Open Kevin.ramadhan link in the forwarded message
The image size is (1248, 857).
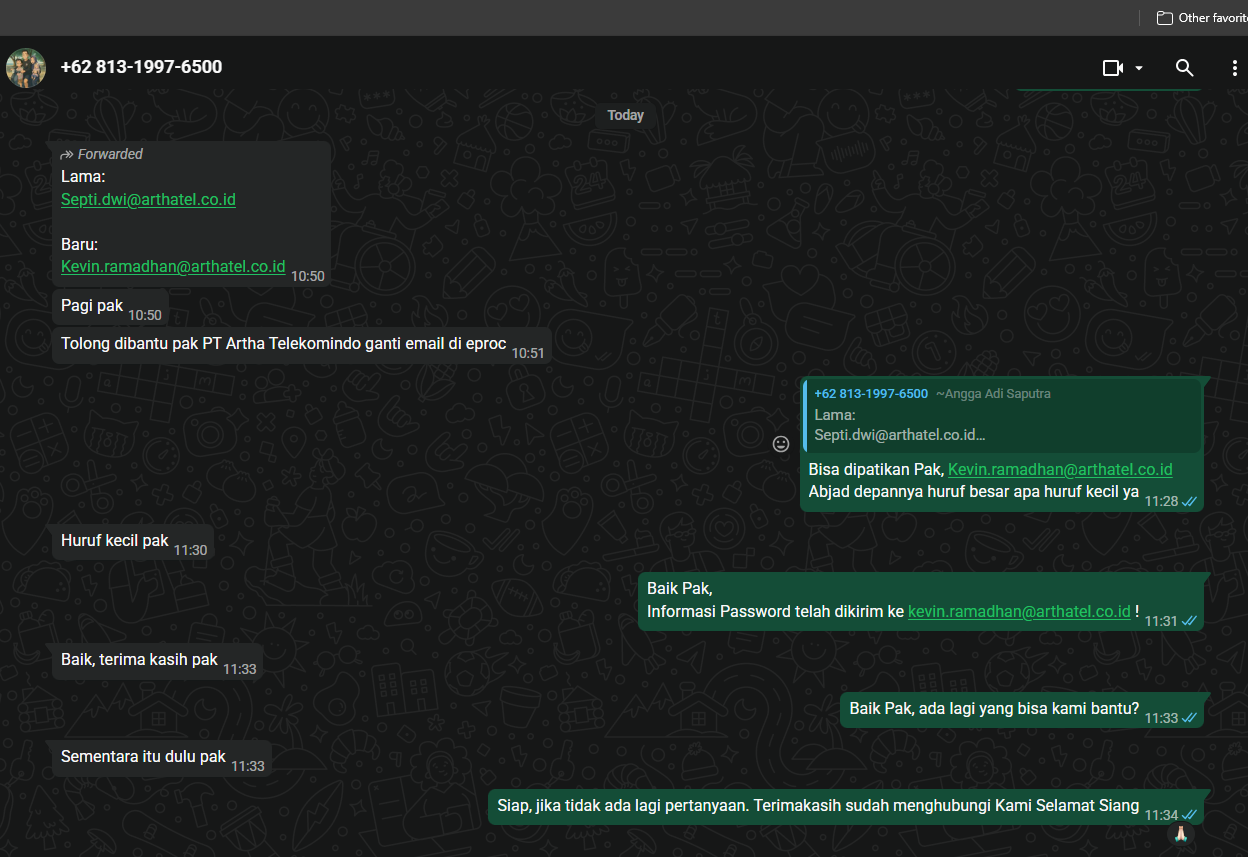point(173,267)
